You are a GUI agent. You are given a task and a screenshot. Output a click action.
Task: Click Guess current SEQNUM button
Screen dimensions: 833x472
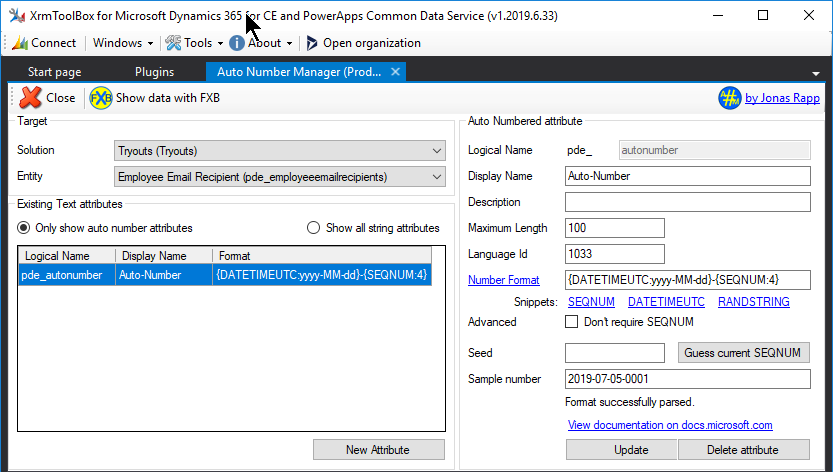(x=744, y=353)
